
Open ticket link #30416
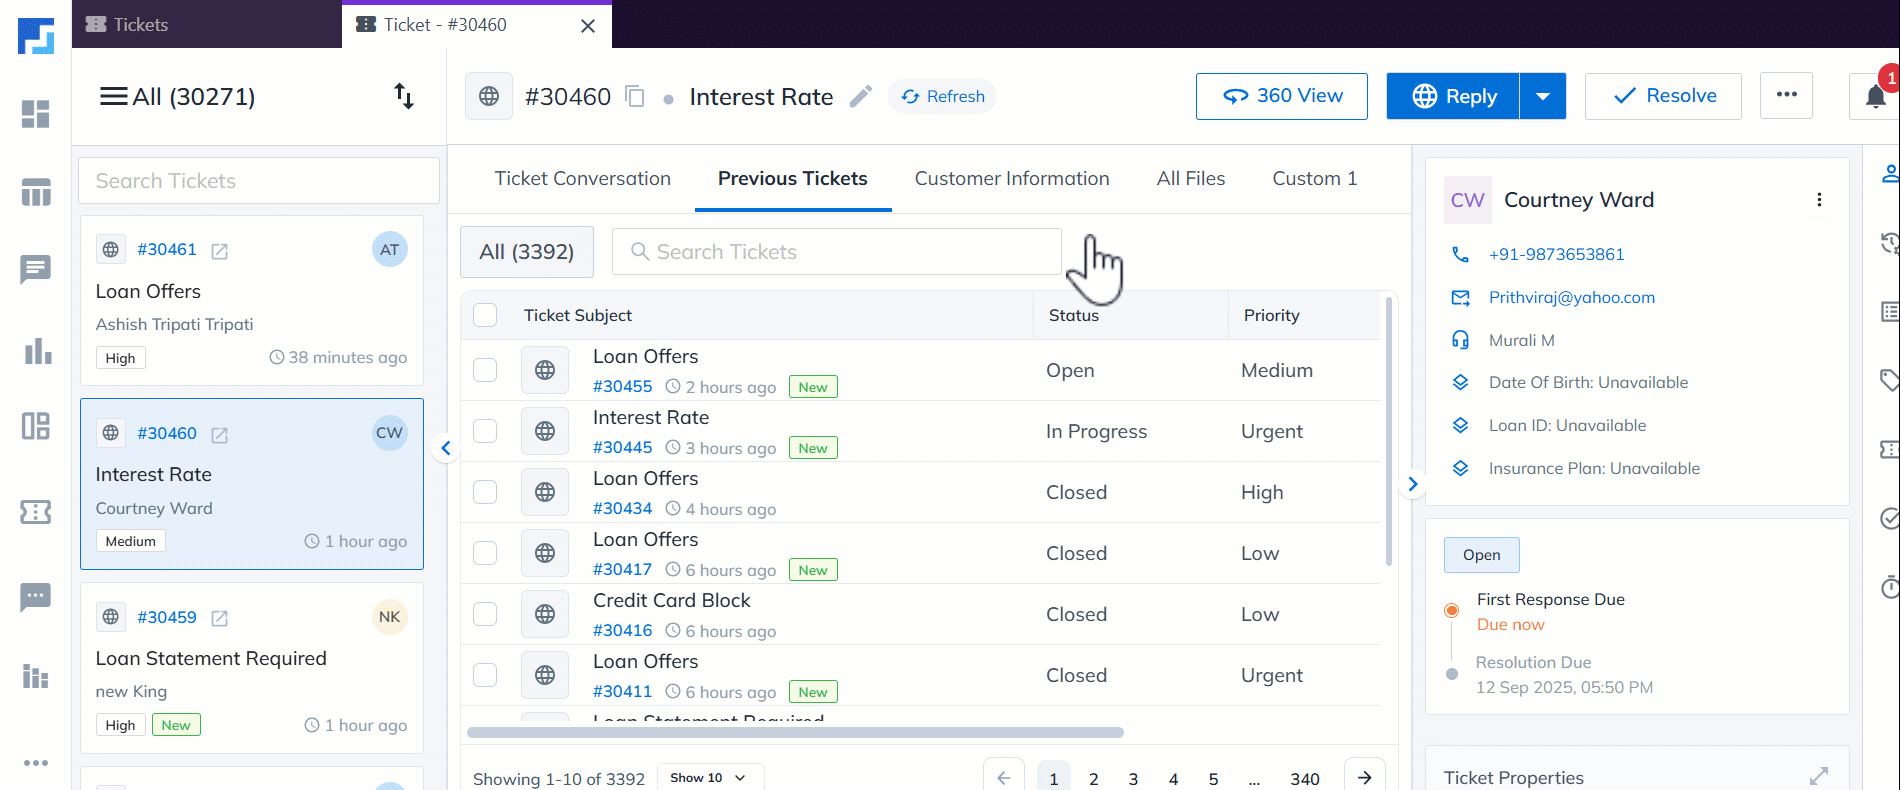pyautogui.click(x=622, y=630)
